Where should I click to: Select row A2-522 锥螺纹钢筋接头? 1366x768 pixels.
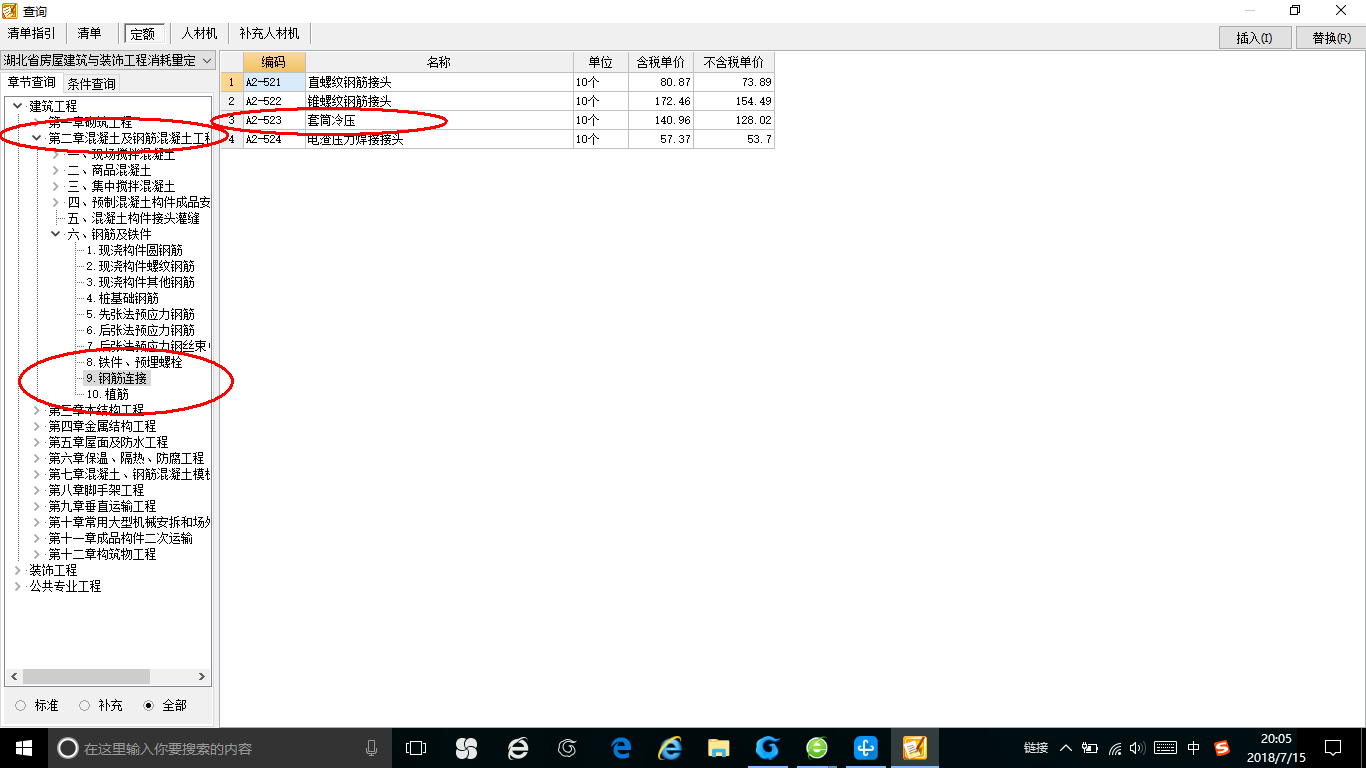click(498, 101)
